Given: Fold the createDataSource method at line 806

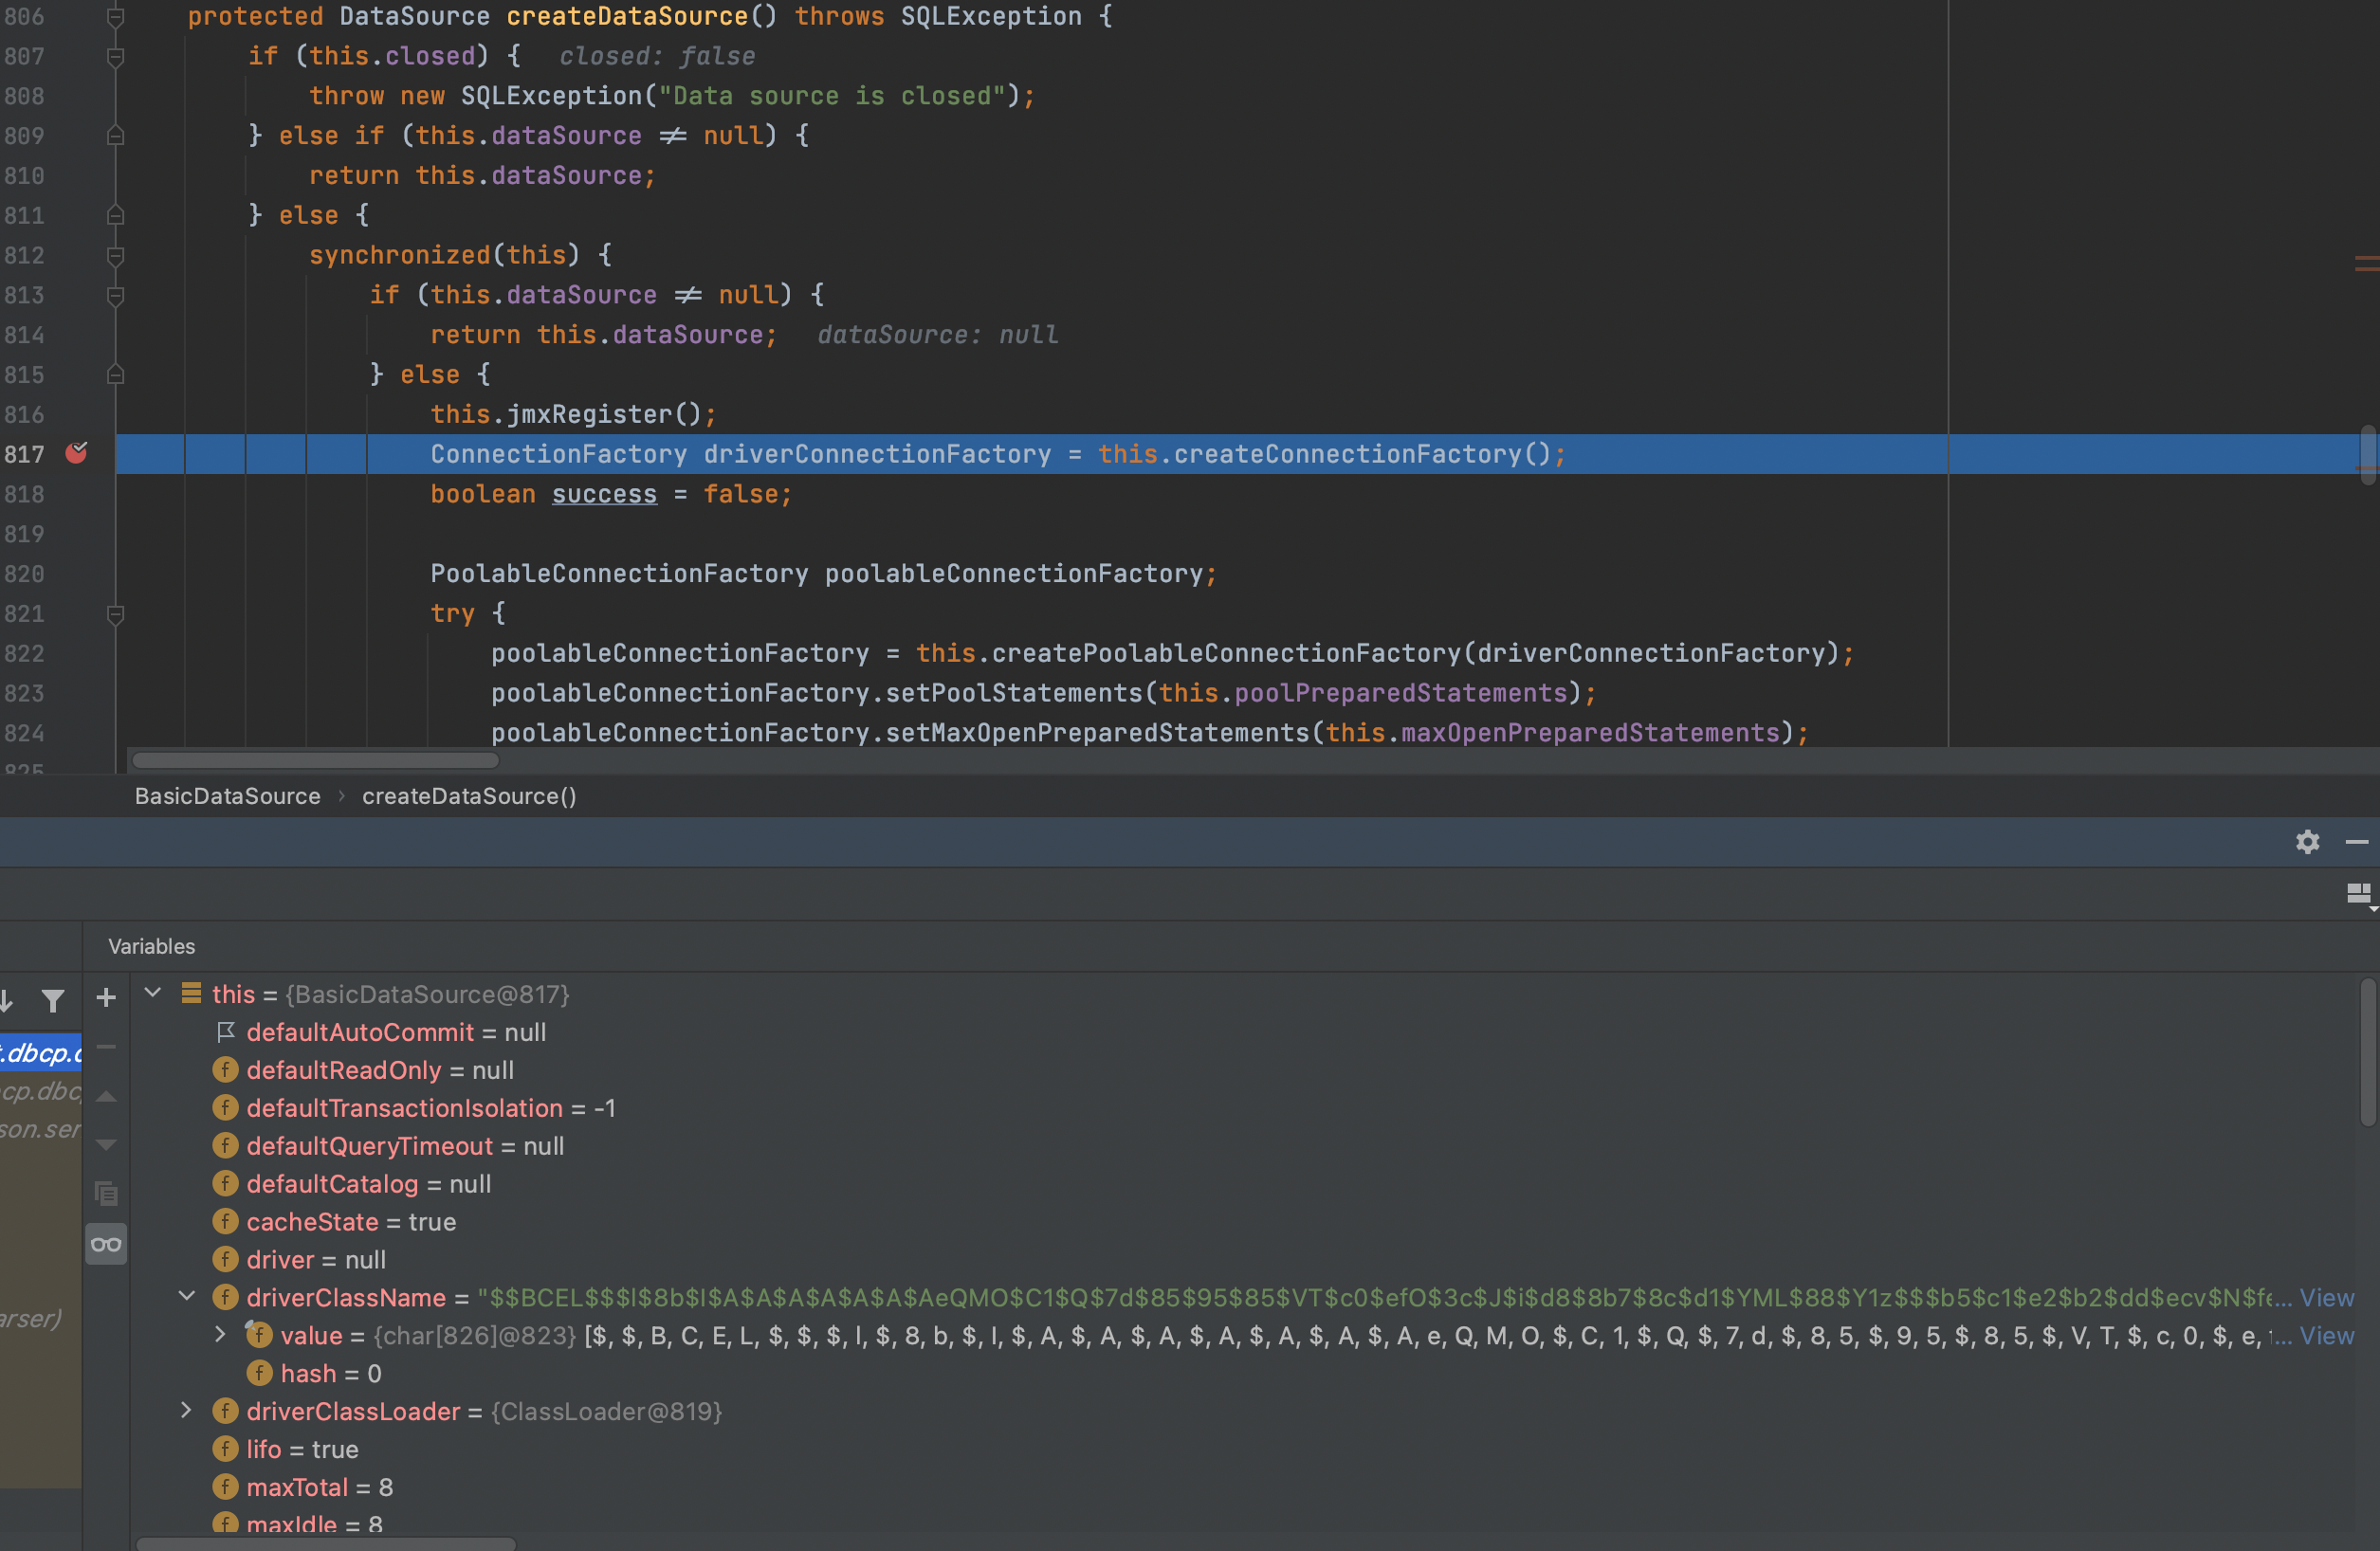Looking at the screenshot, I should pyautogui.click(x=116, y=17).
